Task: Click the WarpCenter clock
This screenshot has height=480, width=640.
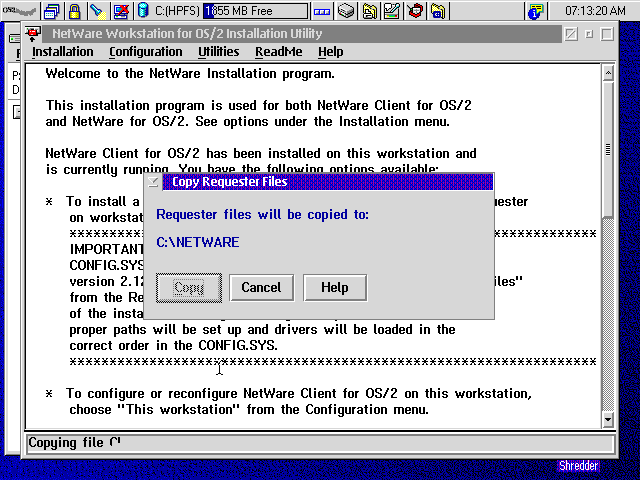Action: (595, 11)
